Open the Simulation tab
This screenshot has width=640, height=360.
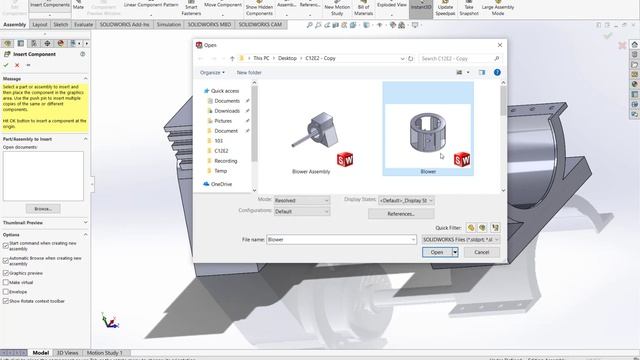tap(169, 24)
